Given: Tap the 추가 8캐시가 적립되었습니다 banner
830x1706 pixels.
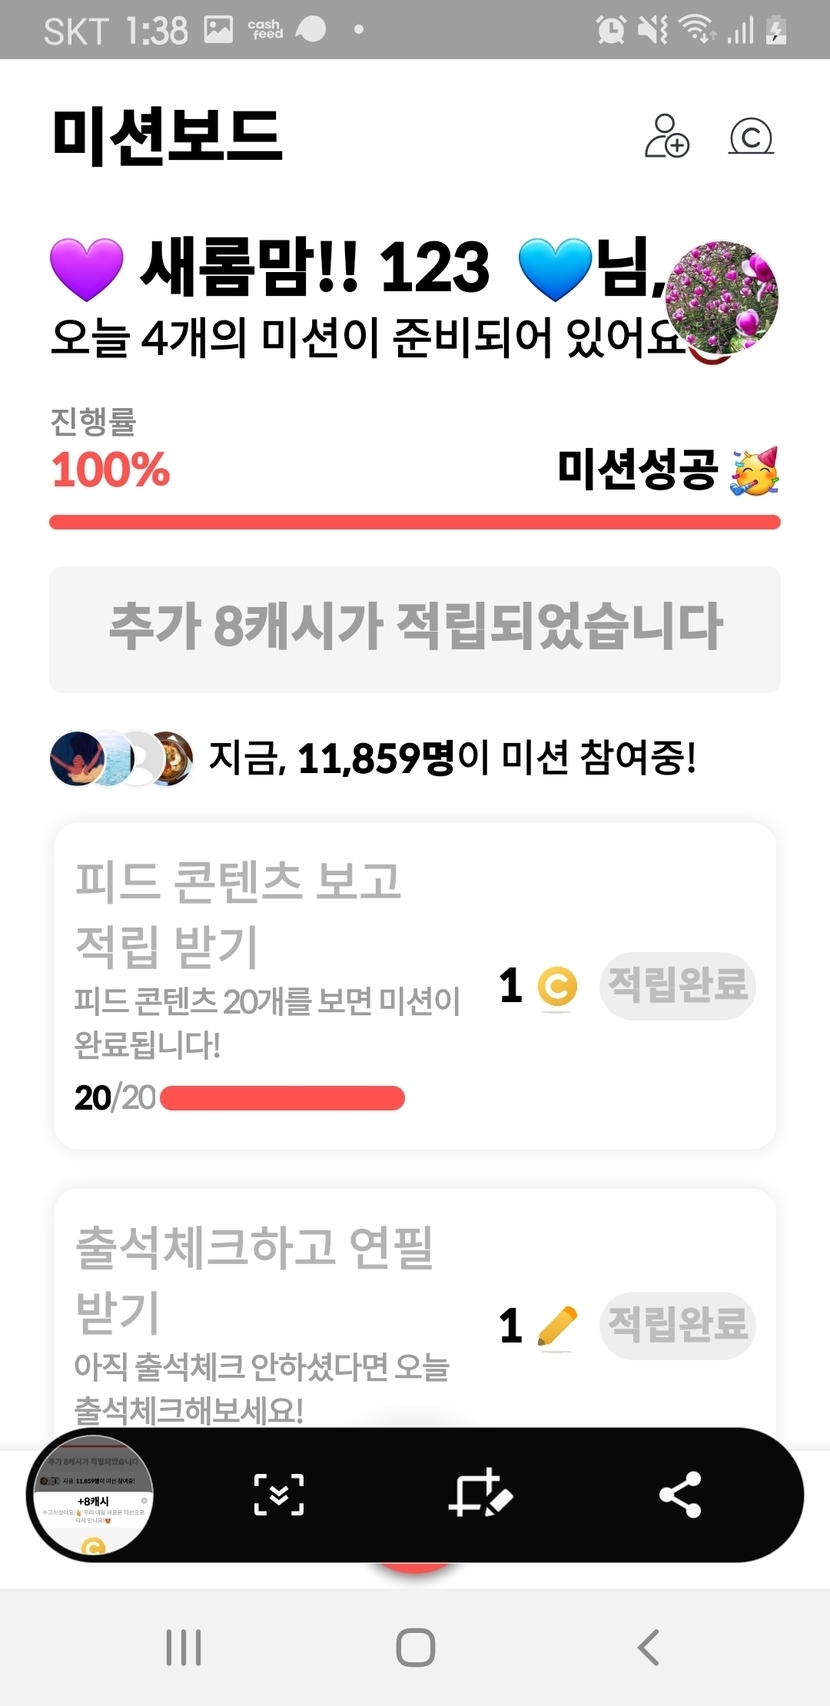Looking at the screenshot, I should point(415,629).
